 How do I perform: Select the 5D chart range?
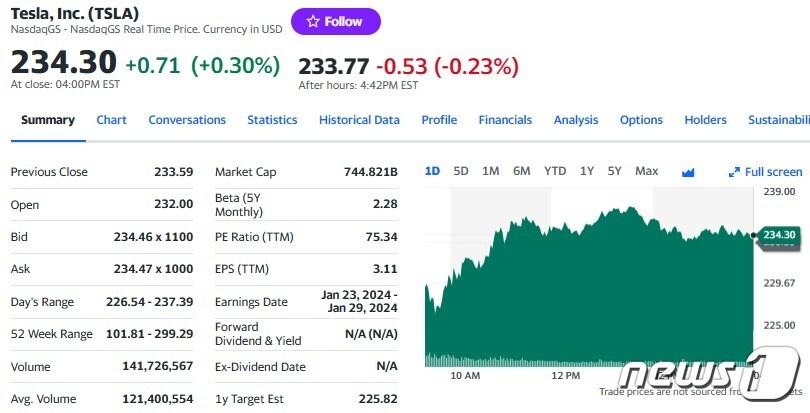(461, 171)
